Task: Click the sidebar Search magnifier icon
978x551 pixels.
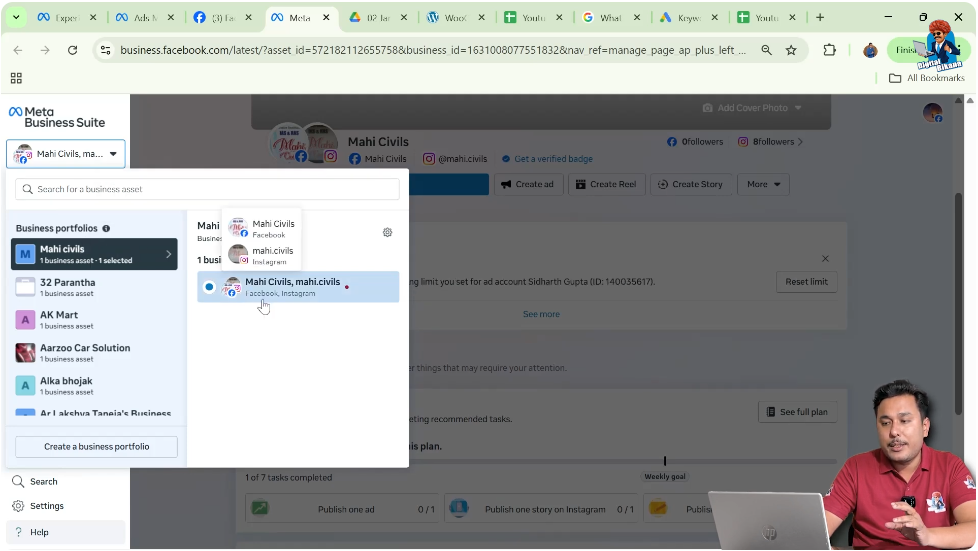Action: pyautogui.click(x=18, y=482)
